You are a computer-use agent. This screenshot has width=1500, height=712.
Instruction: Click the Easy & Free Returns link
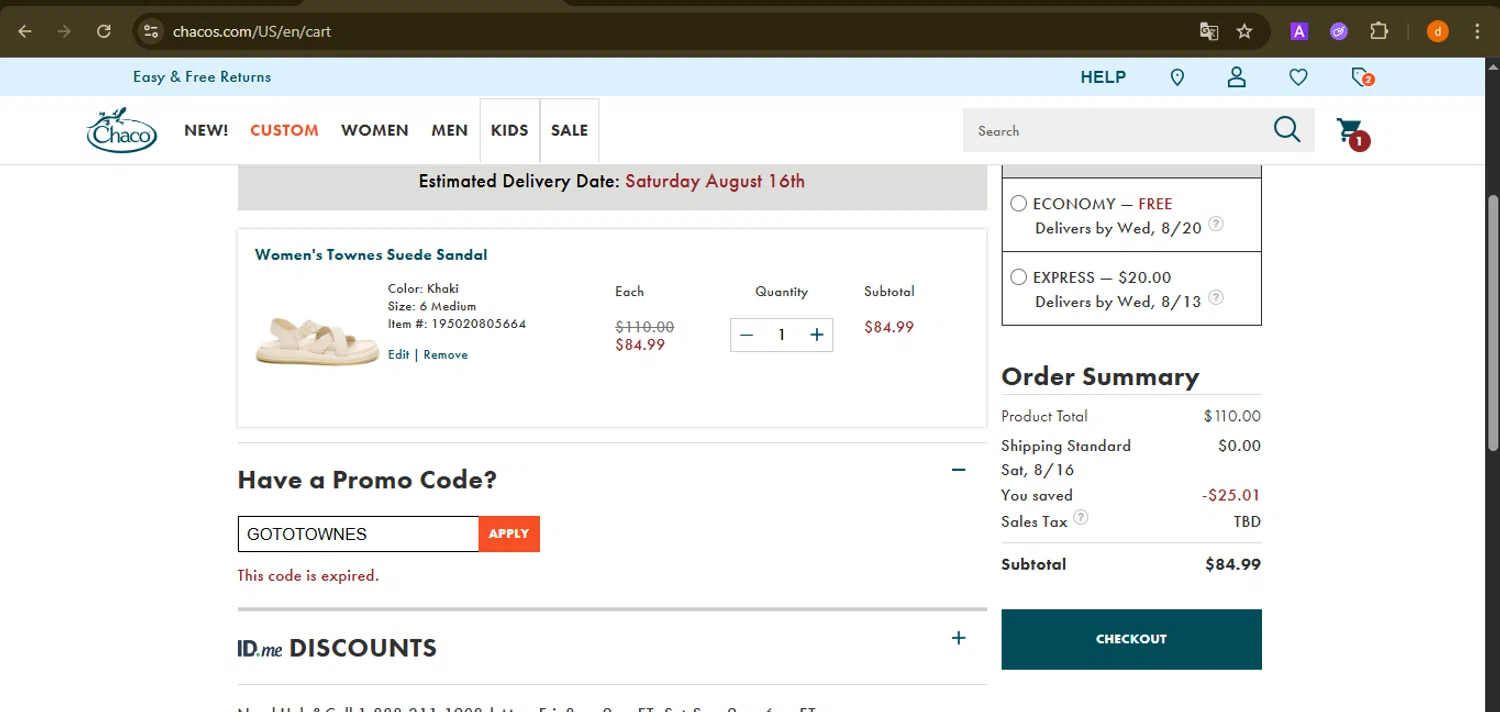202,77
